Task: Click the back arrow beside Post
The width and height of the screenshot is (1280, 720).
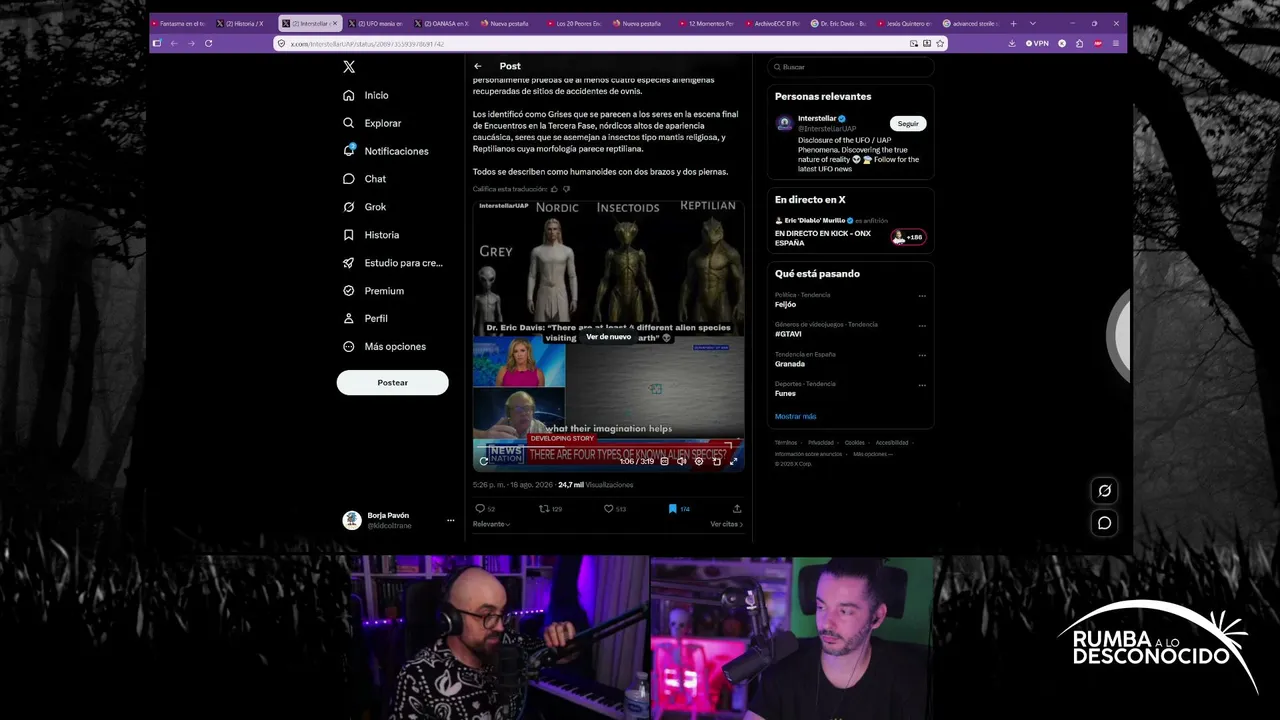Action: (478, 66)
